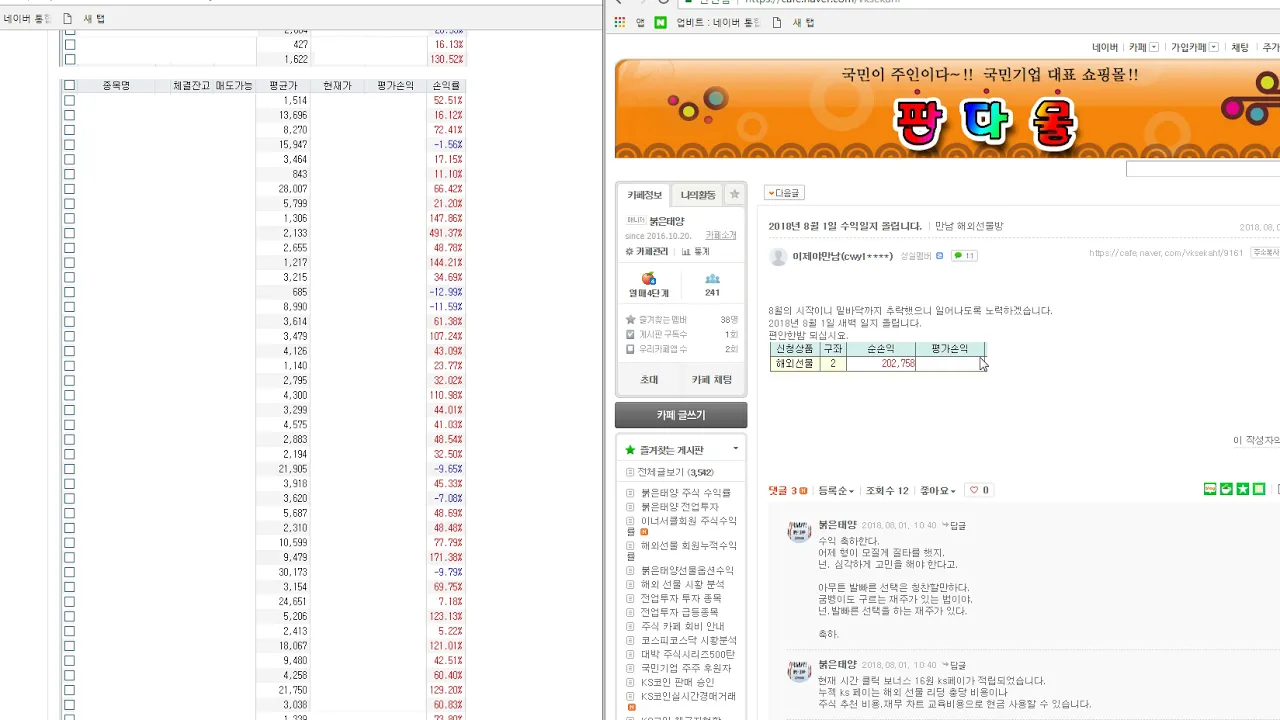1280x720 pixels.
Task: Click the 이제야만남 author profile avatar
Action: [778, 256]
